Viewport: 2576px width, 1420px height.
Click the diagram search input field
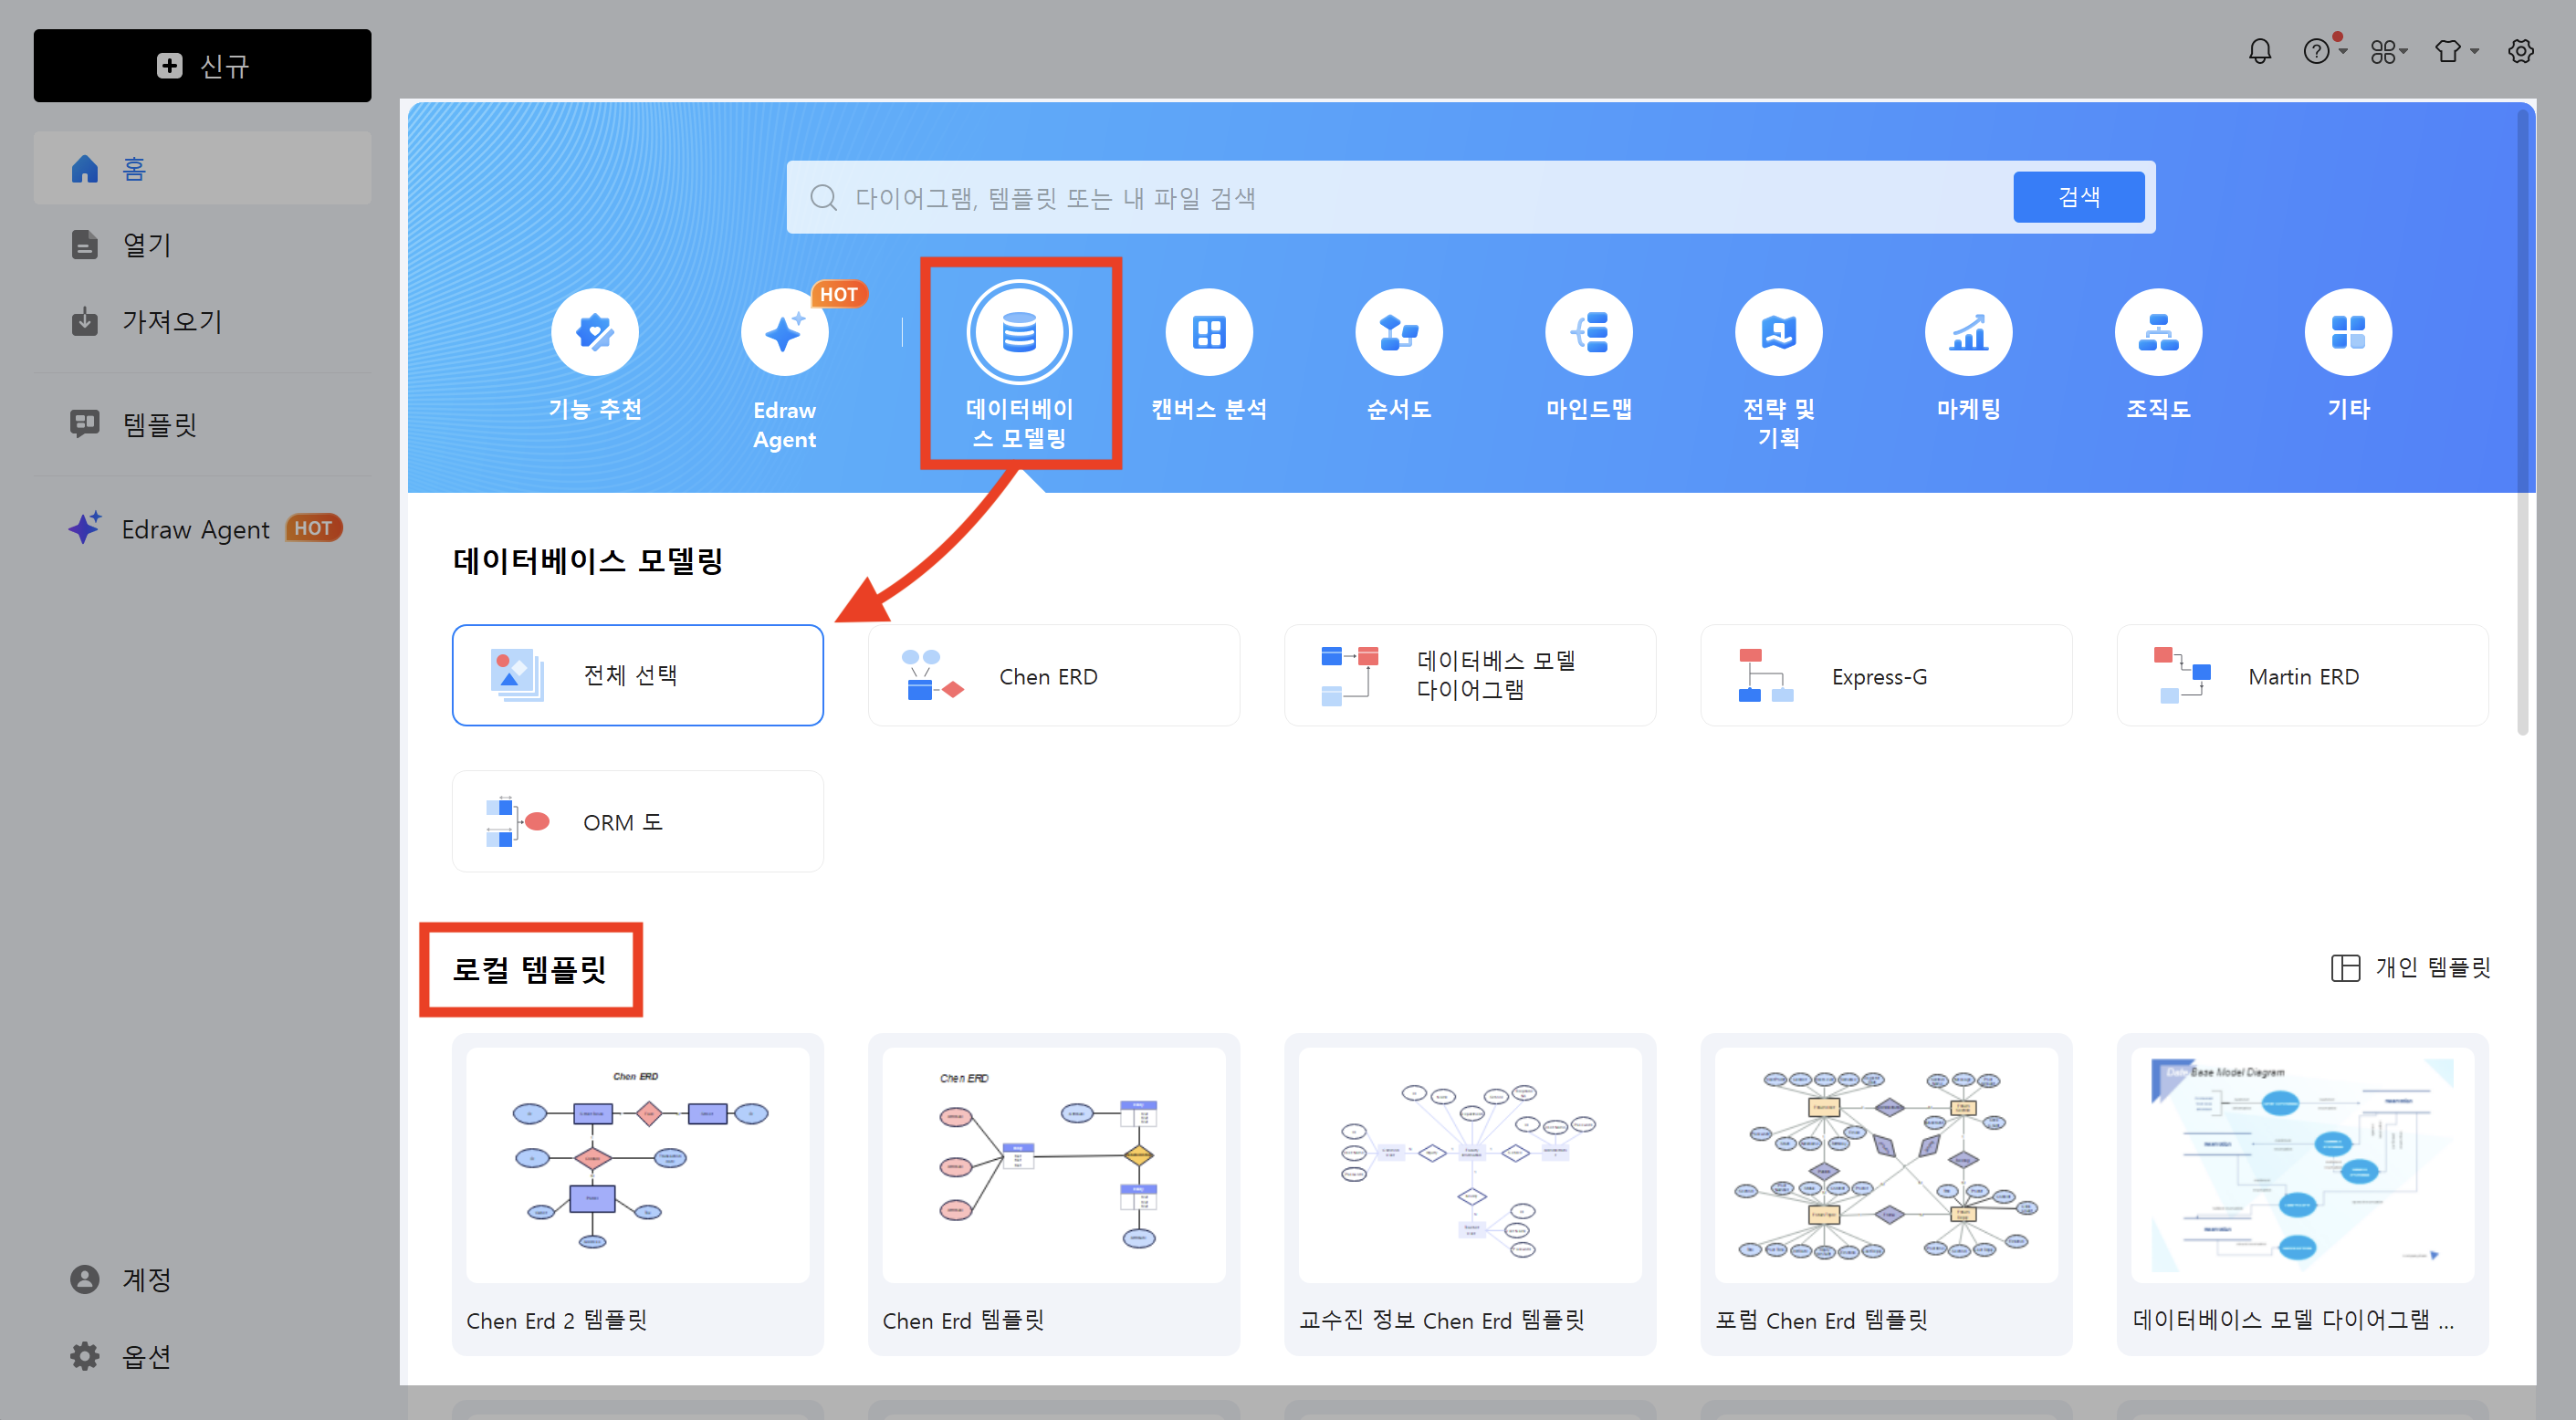tap(1400, 198)
